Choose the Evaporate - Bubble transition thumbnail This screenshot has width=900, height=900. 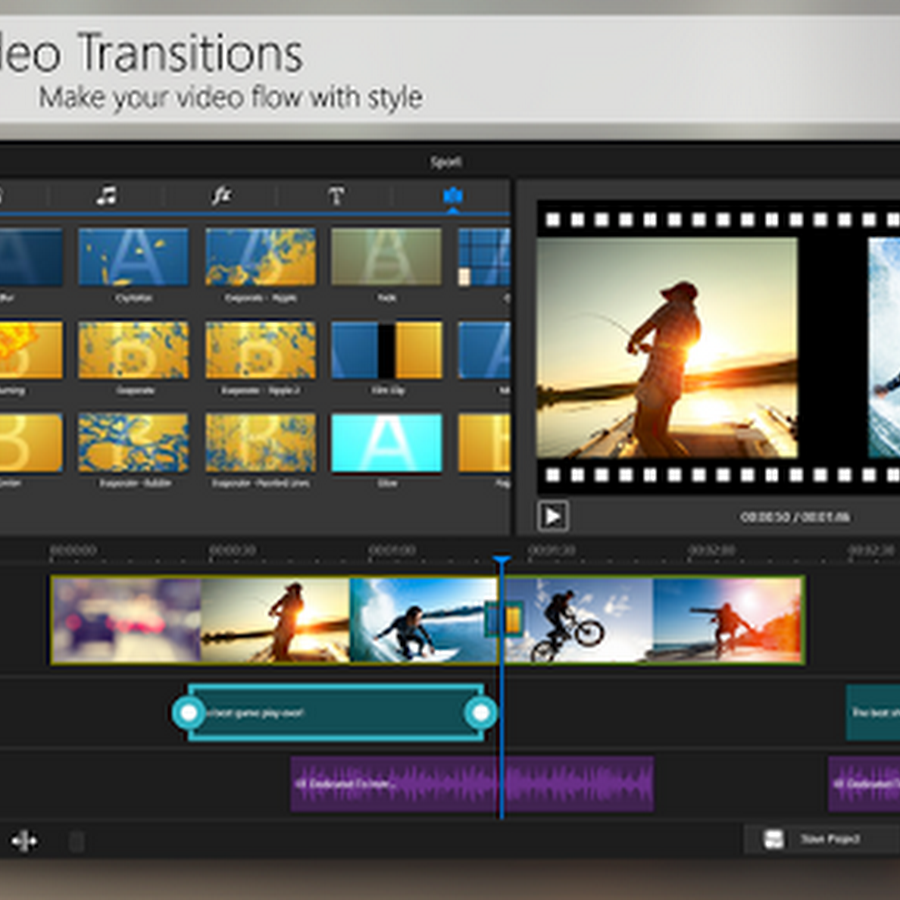click(133, 443)
